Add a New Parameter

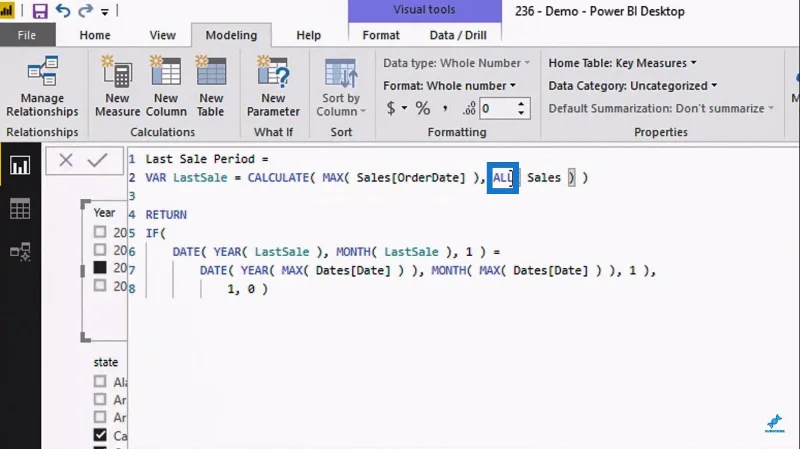click(273, 86)
